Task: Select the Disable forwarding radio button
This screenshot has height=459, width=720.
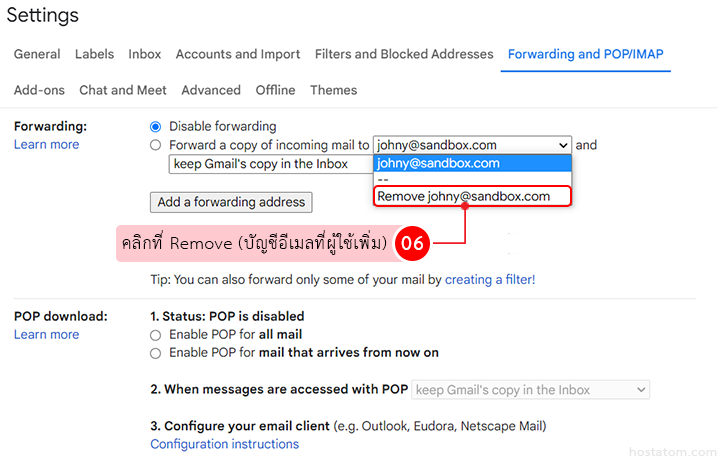Action: [155, 127]
